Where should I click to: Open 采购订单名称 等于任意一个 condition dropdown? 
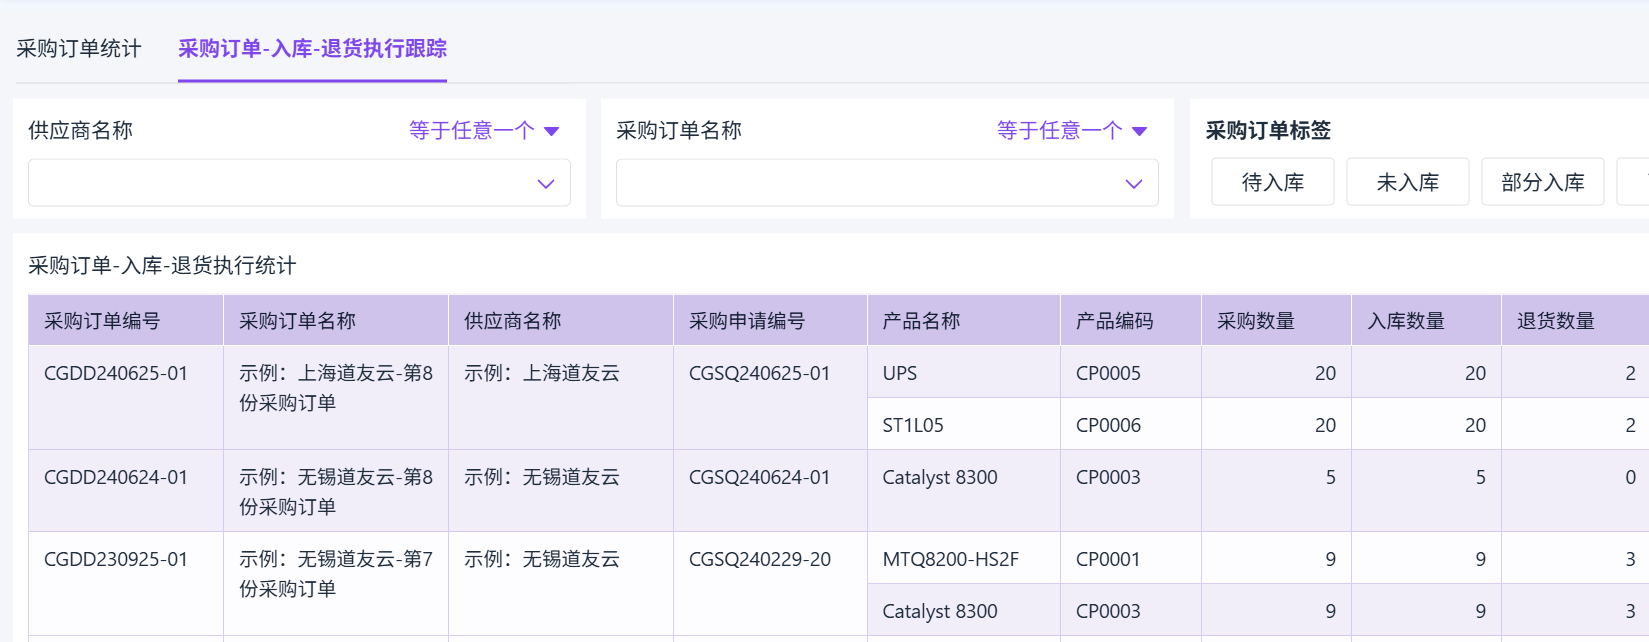tap(1072, 131)
